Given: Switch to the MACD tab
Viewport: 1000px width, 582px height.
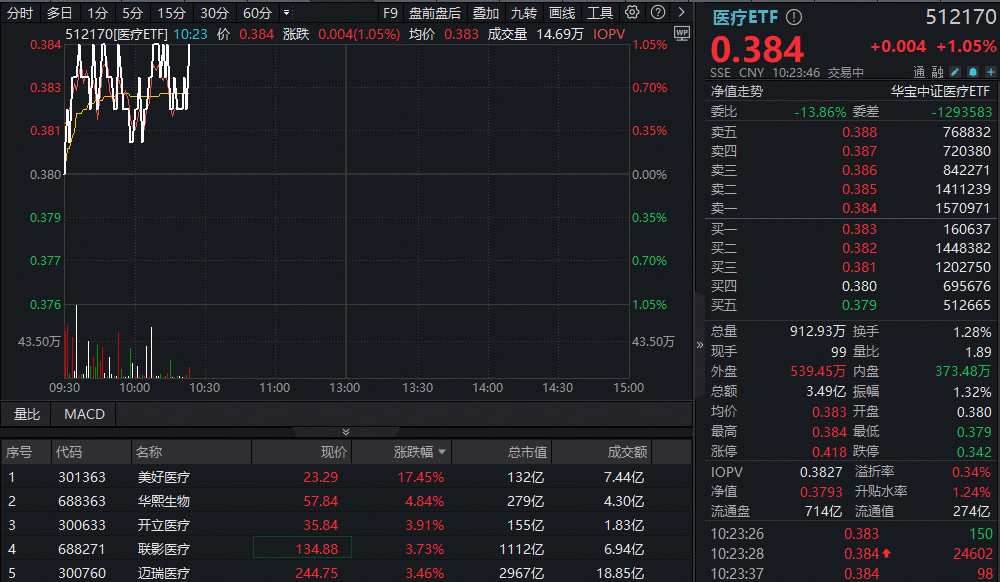Looking at the screenshot, I should 83,414.
